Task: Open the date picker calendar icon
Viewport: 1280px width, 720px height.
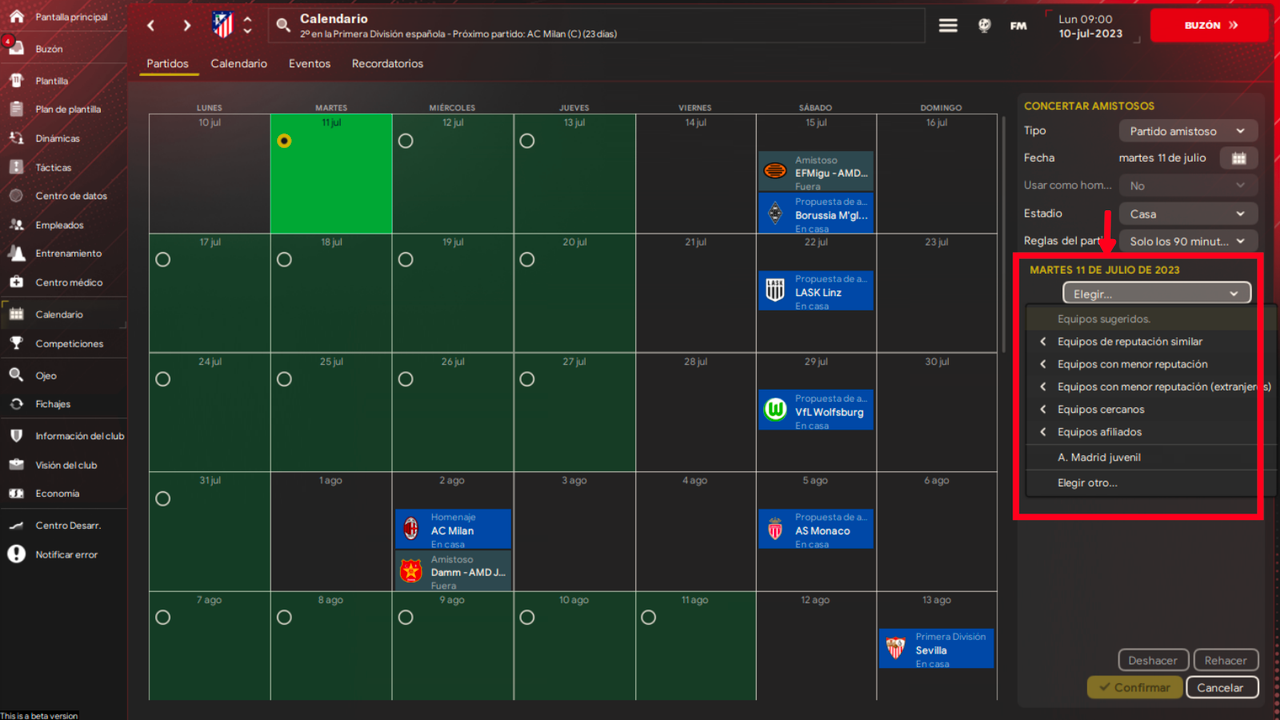Action: 1238,158
